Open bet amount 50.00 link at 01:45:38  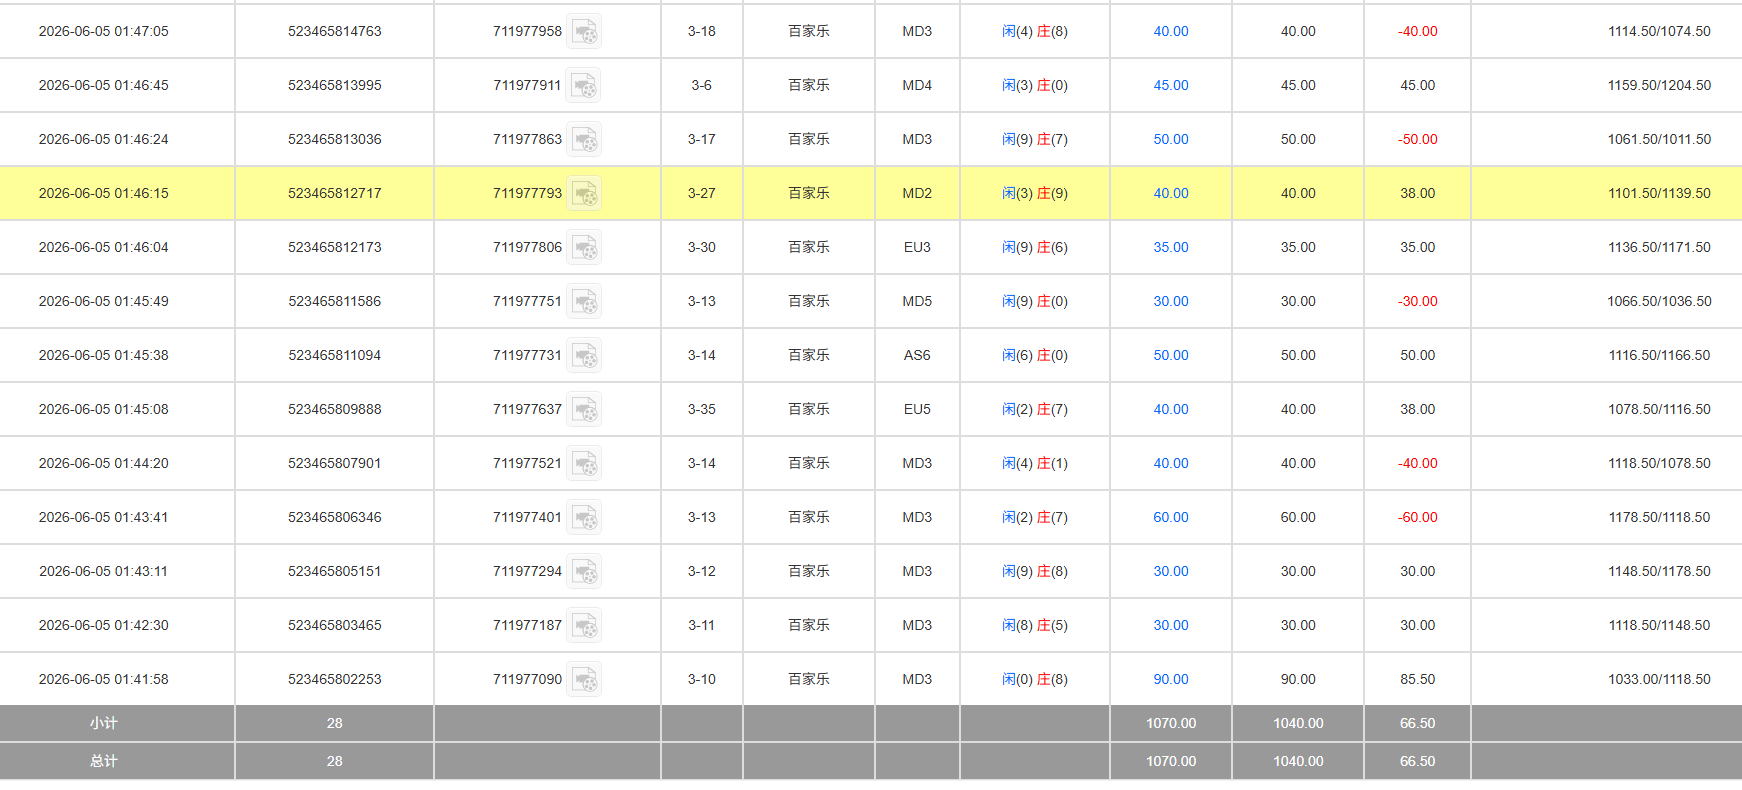[1171, 355]
